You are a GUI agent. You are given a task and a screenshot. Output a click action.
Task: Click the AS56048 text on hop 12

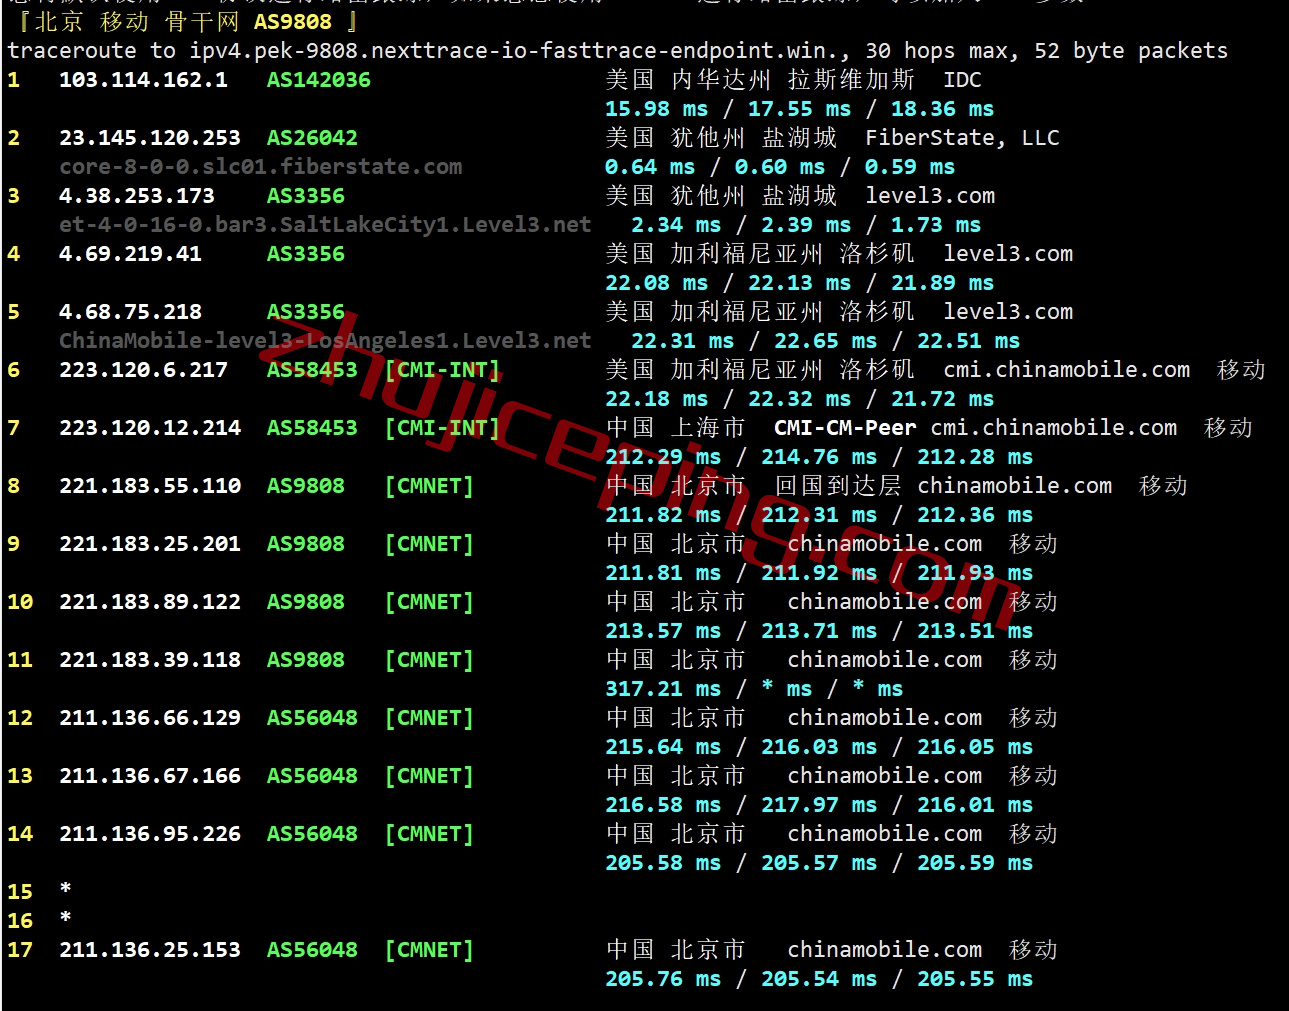pos(312,718)
